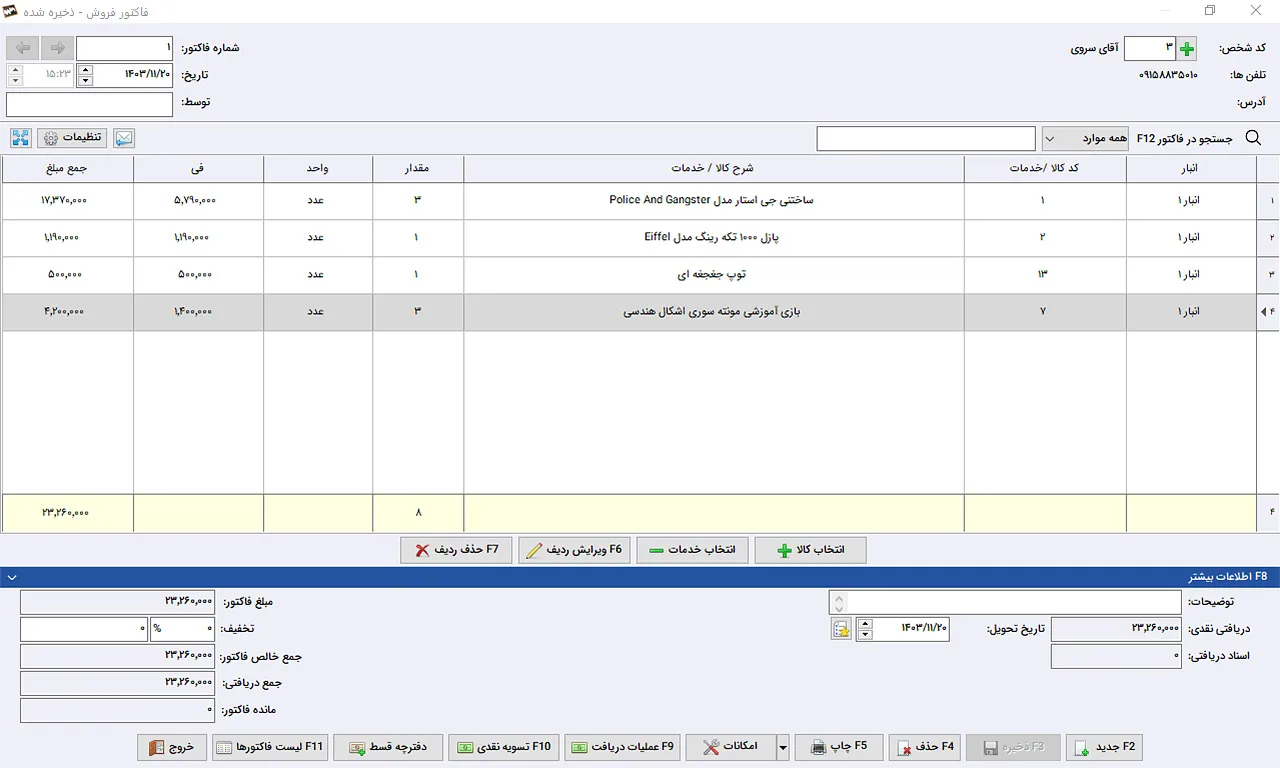
Task: Click خروج exit button
Action: [x=172, y=747]
